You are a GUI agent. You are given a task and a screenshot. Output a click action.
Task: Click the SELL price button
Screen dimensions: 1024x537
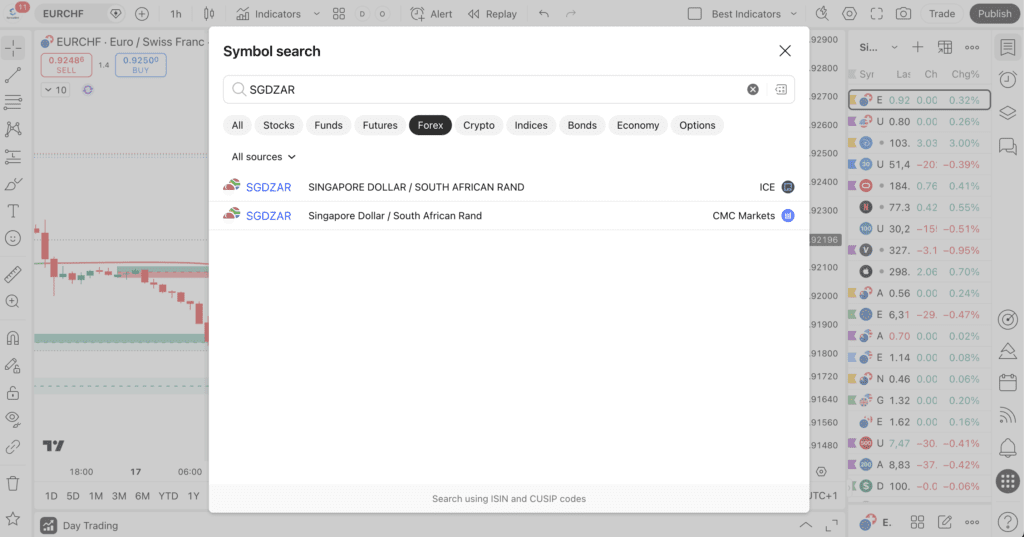tap(66, 65)
